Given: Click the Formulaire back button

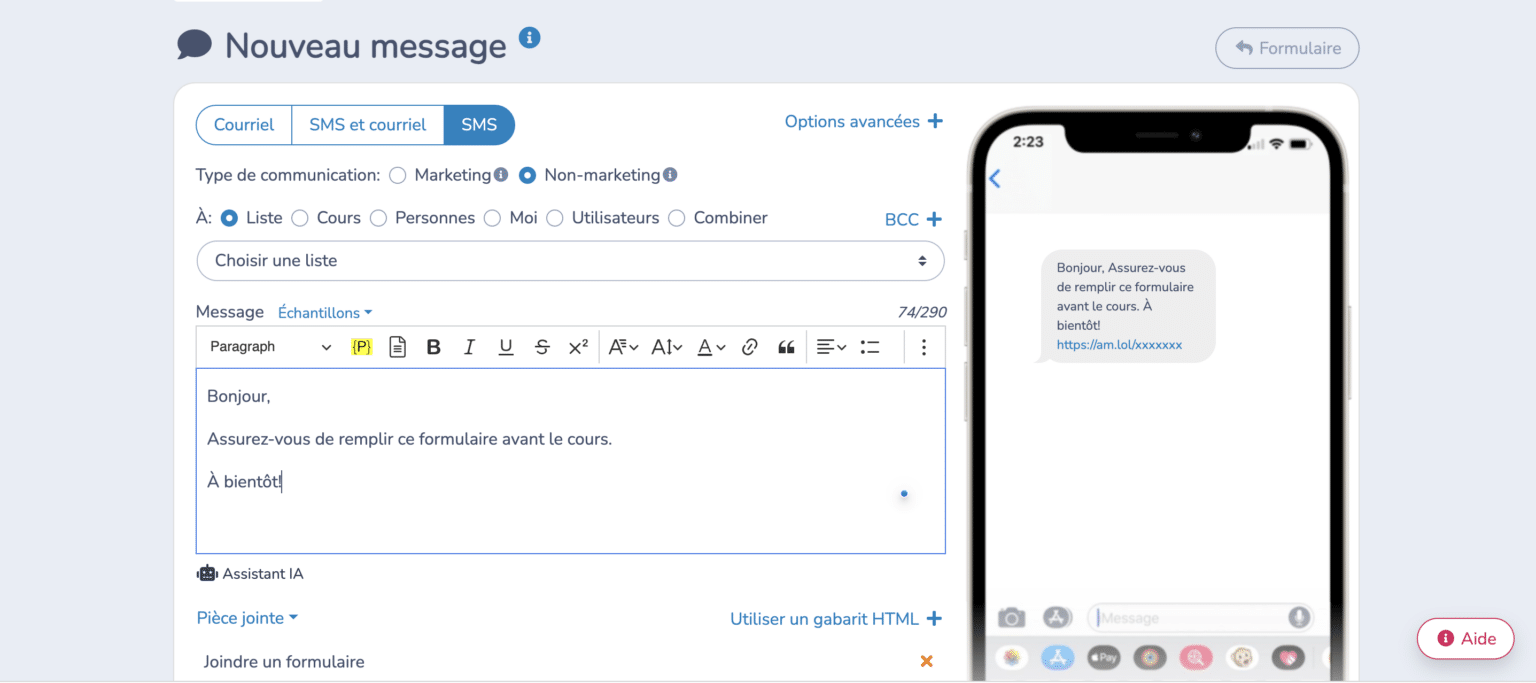Looking at the screenshot, I should [x=1287, y=48].
